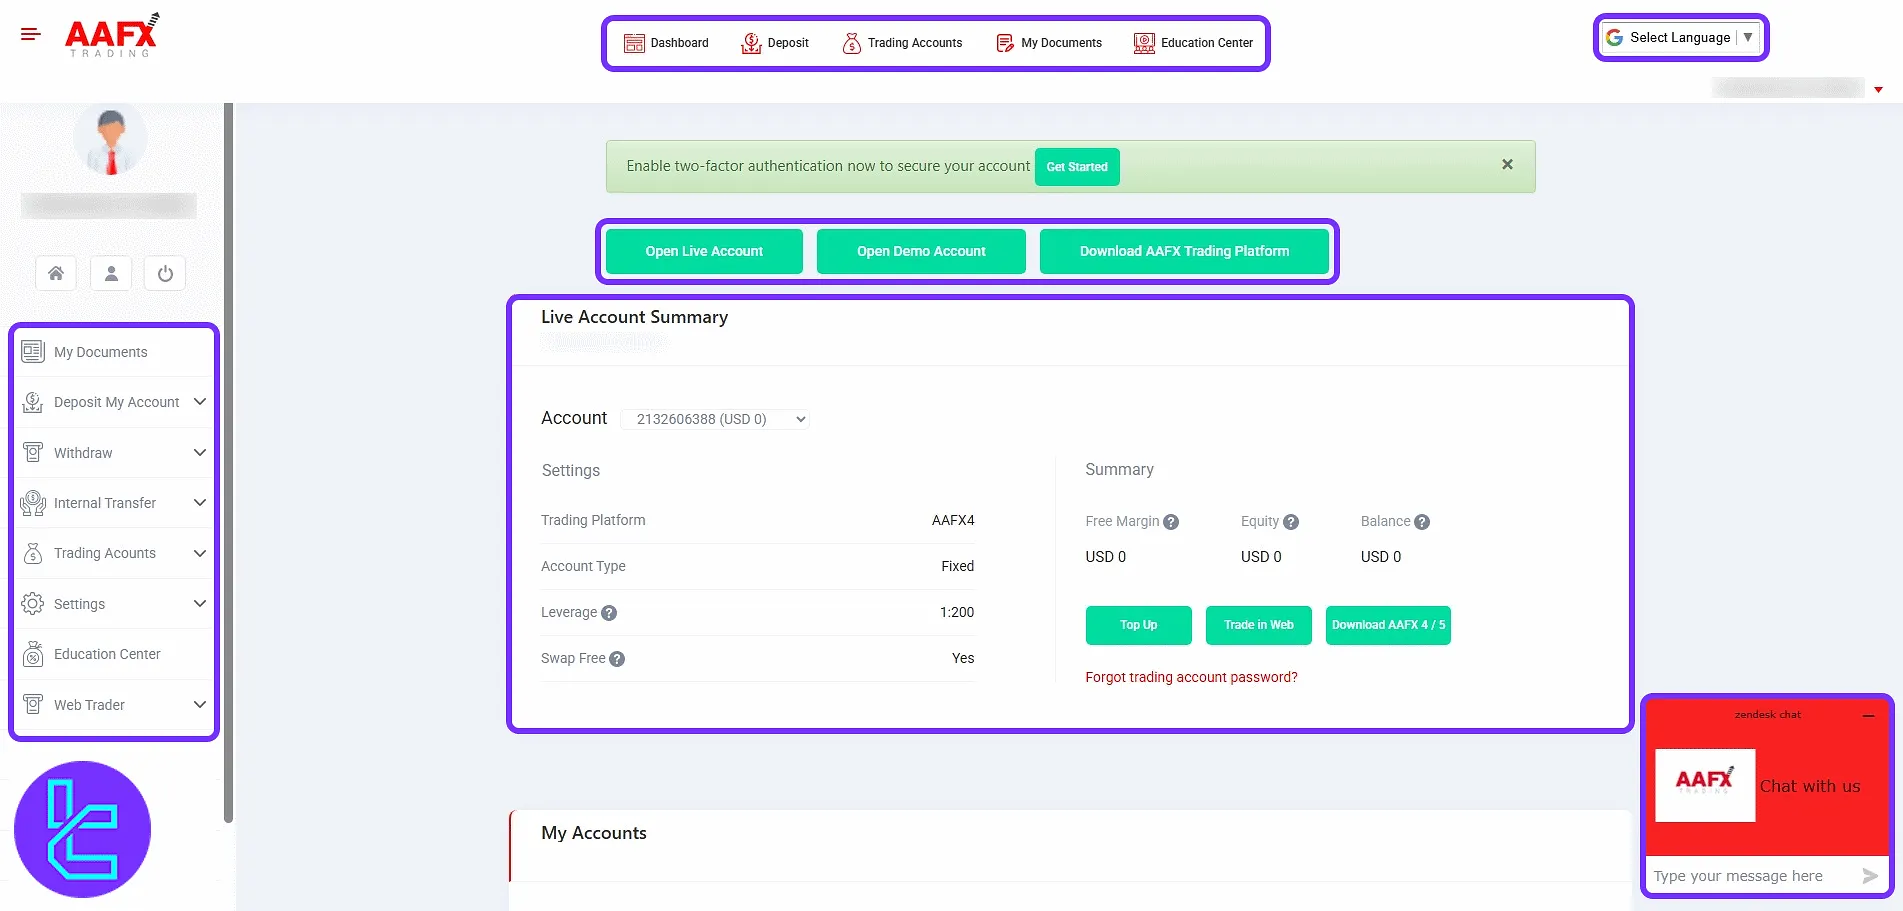Click the sidebar vertical scrollbar

(228, 462)
